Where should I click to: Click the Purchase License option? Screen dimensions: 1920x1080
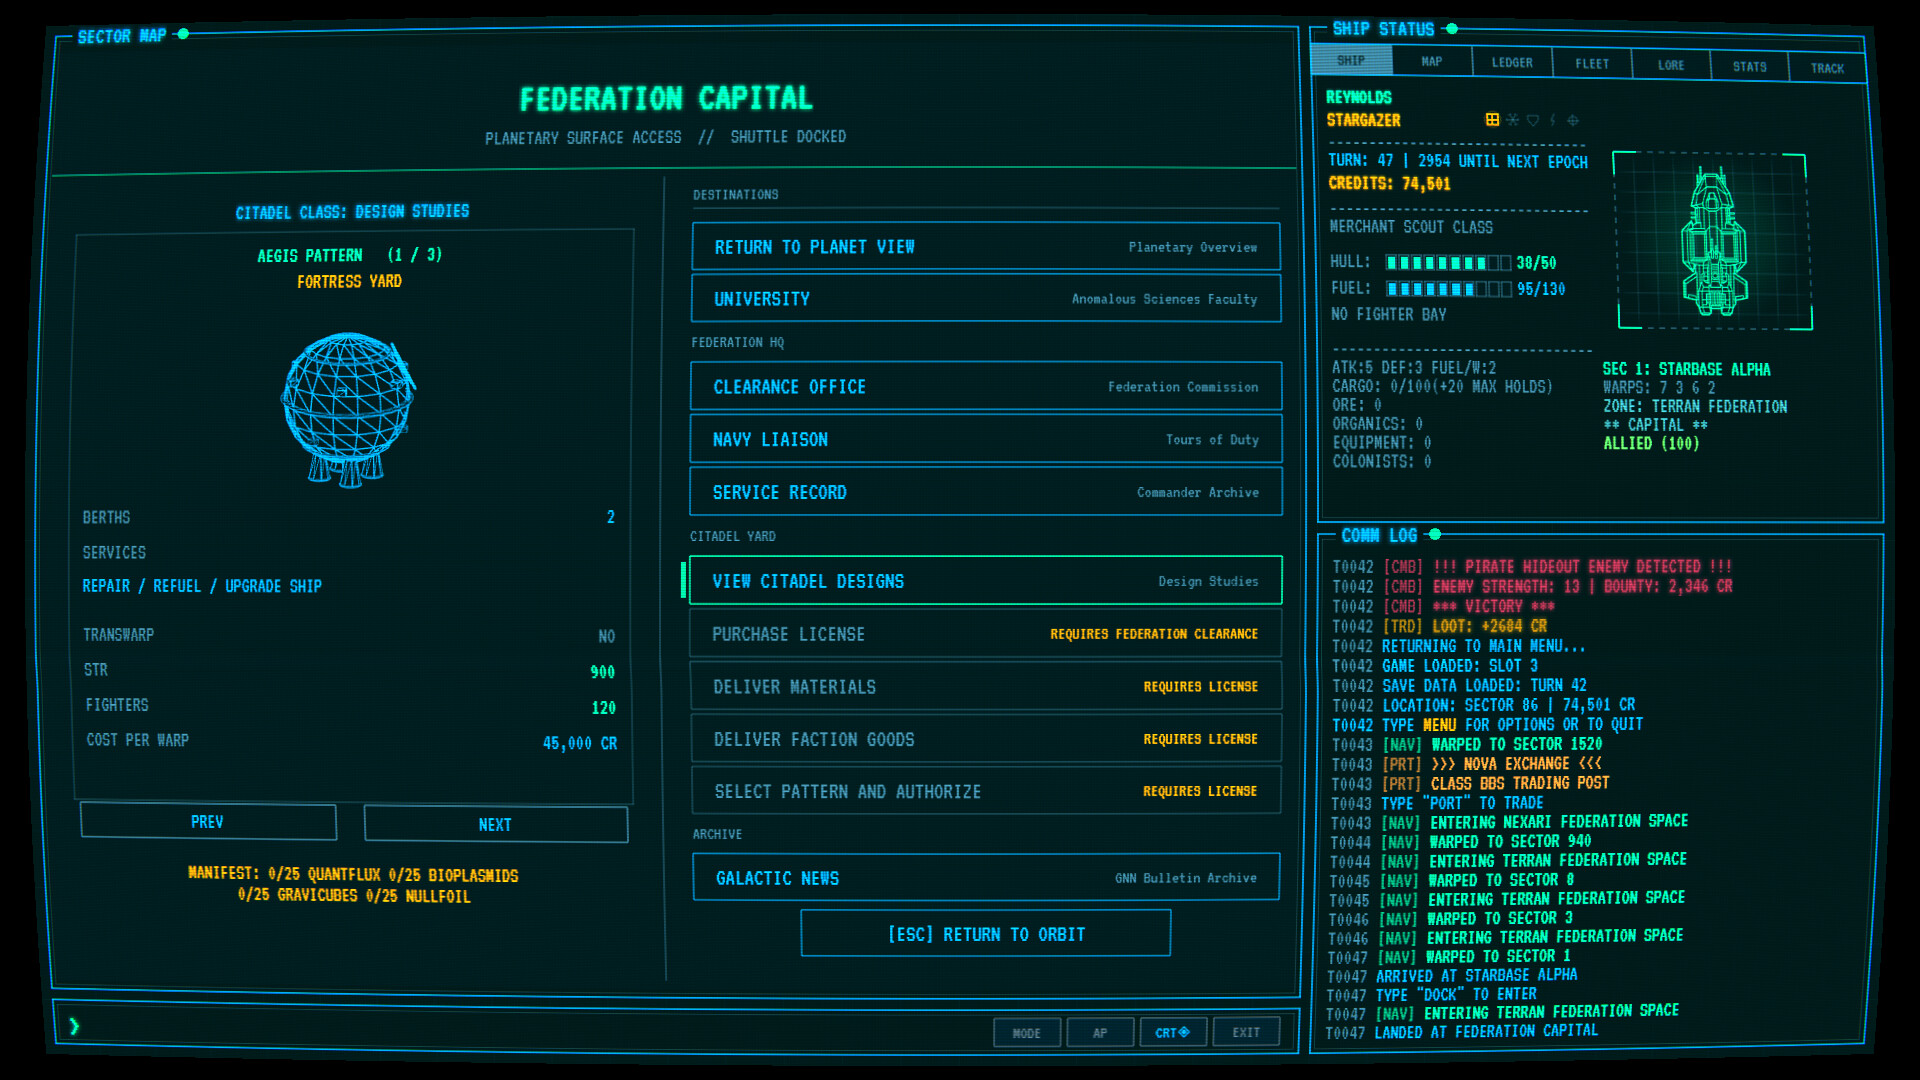coord(986,634)
